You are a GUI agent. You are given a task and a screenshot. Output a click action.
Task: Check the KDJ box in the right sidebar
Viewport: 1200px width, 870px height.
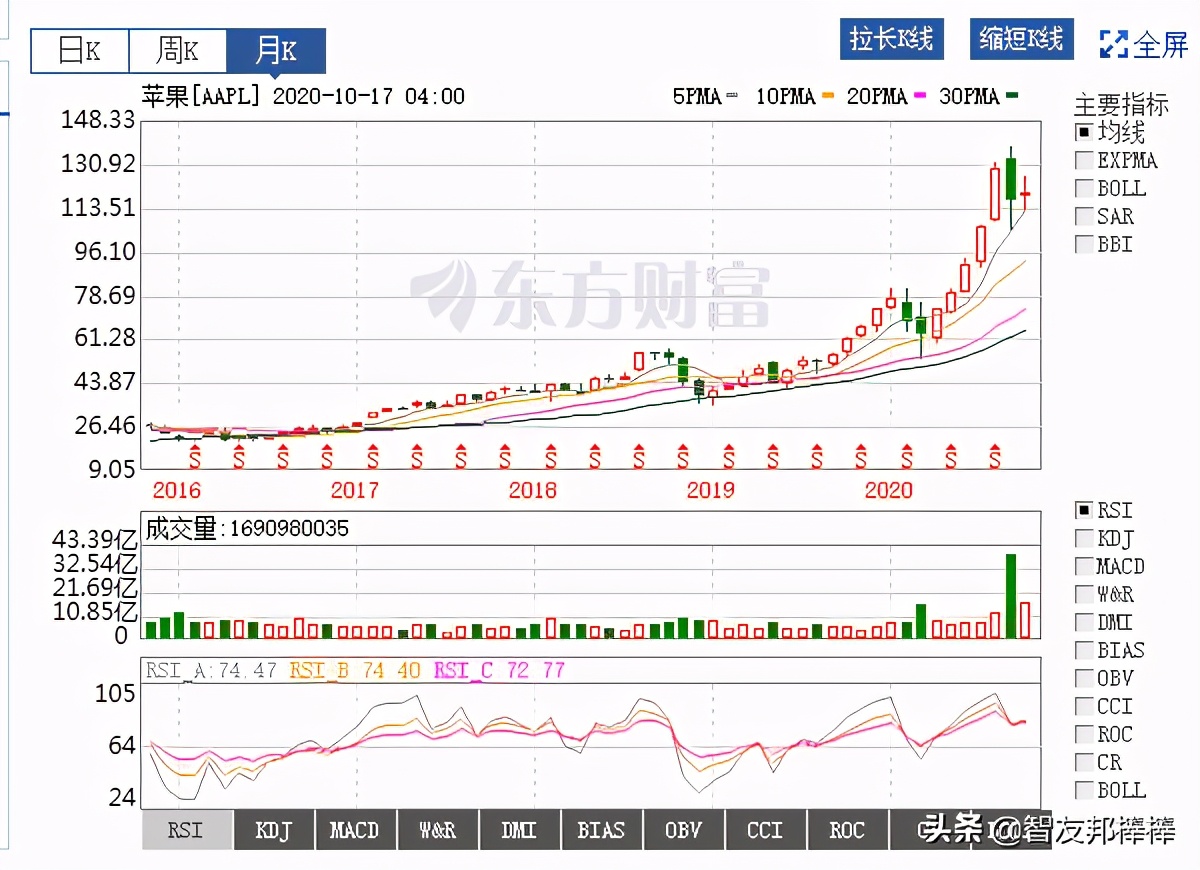pos(1084,538)
